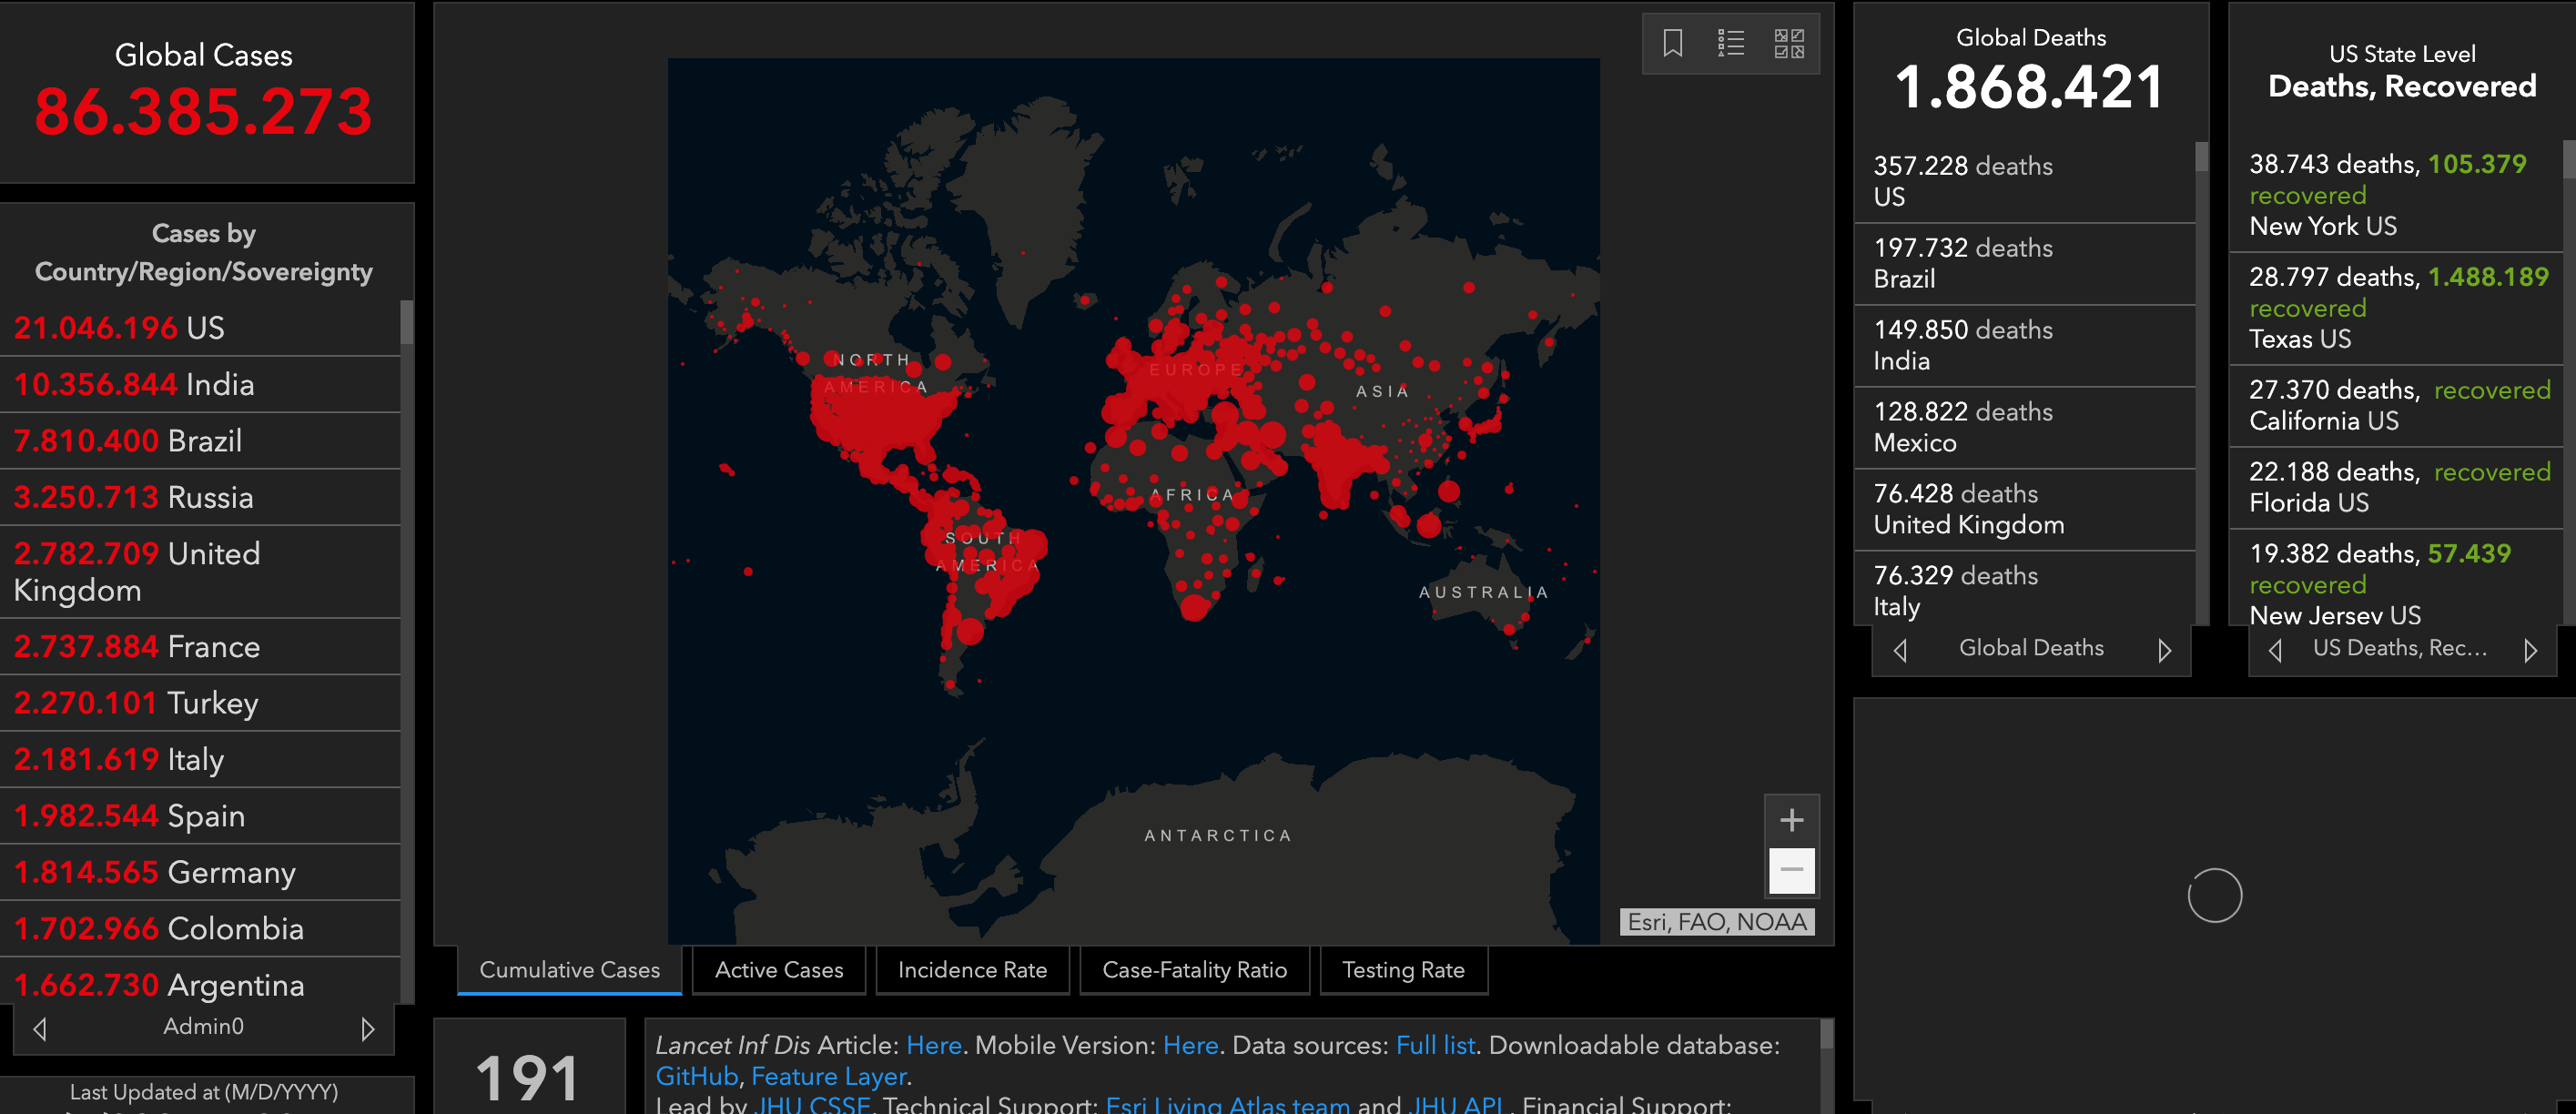Open the map legend list icon
The width and height of the screenshot is (2576, 1114).
coord(1730,43)
